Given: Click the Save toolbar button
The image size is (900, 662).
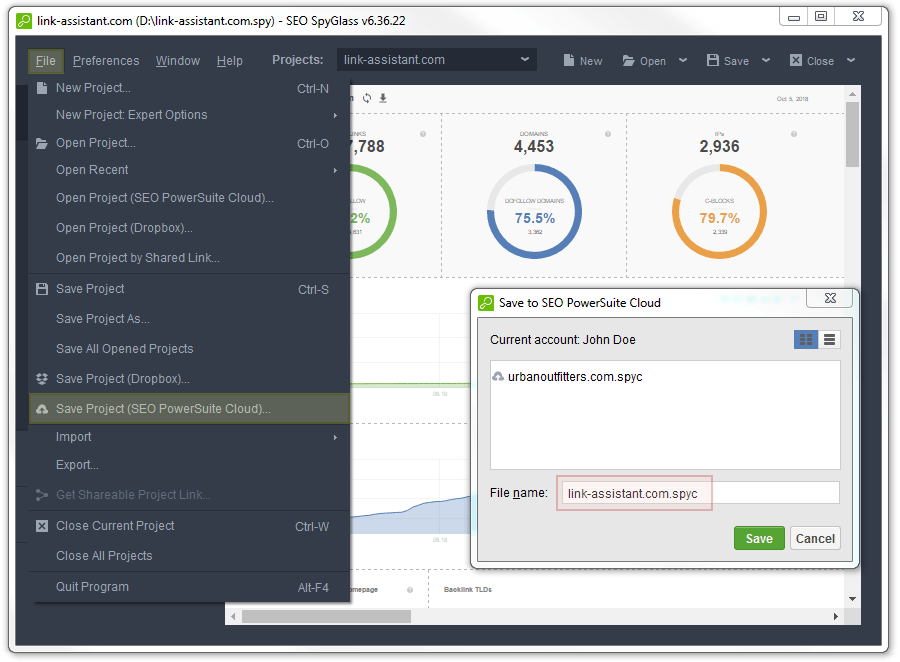Looking at the screenshot, I should coord(728,61).
